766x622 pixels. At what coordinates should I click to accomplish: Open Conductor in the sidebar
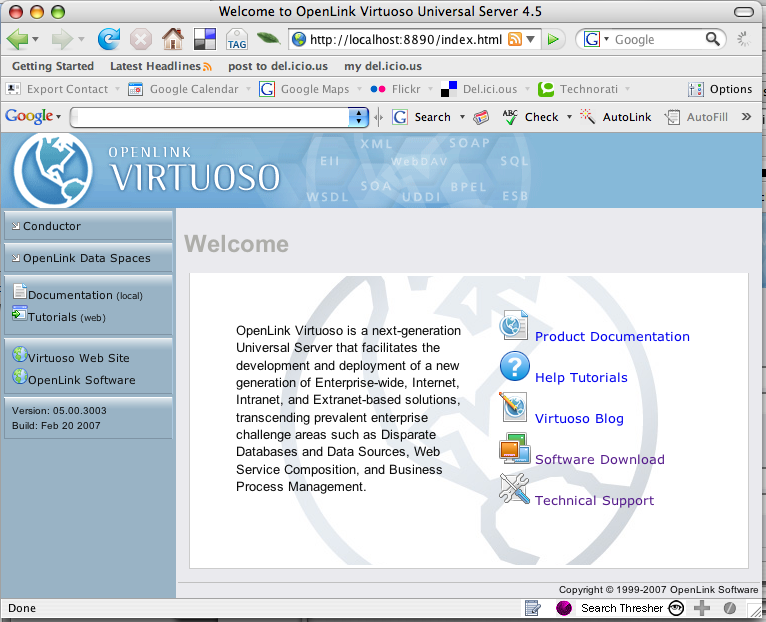click(x=88, y=226)
